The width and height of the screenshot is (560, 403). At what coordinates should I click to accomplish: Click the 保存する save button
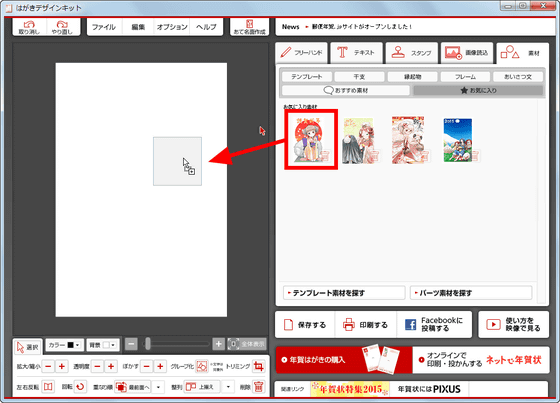pyautogui.click(x=305, y=325)
